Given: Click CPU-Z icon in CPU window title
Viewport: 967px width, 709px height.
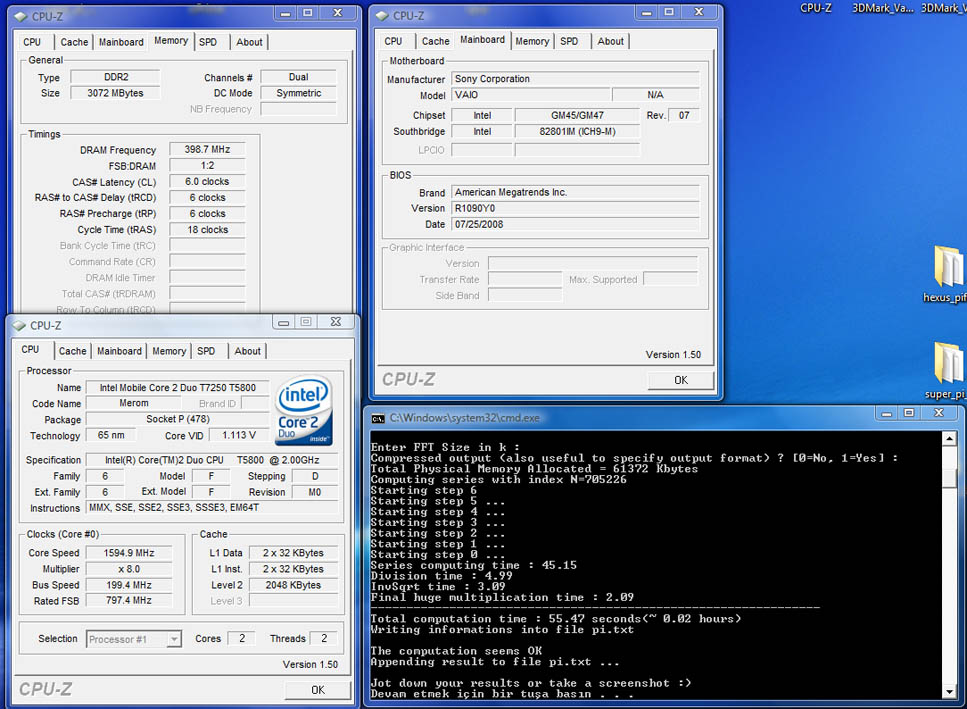Looking at the screenshot, I should (19, 325).
